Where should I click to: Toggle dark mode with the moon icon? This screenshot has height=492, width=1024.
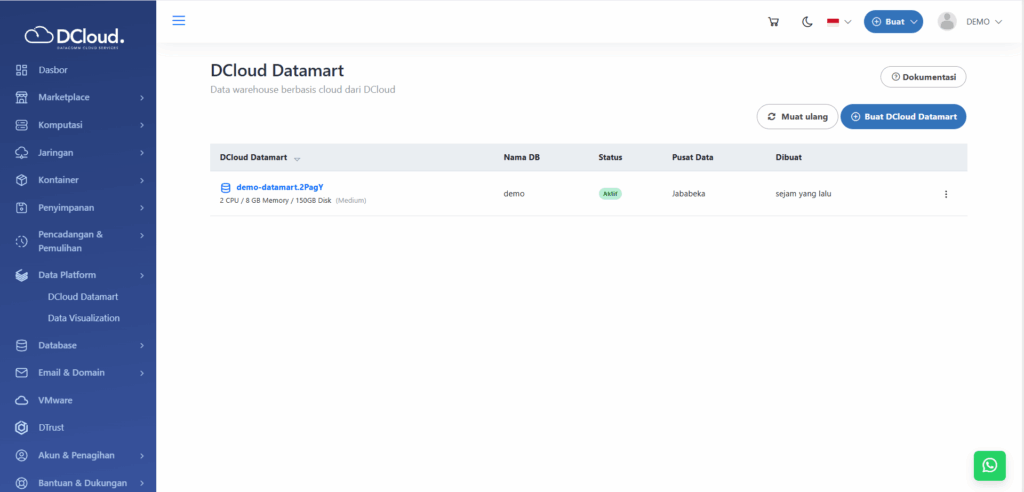click(807, 22)
